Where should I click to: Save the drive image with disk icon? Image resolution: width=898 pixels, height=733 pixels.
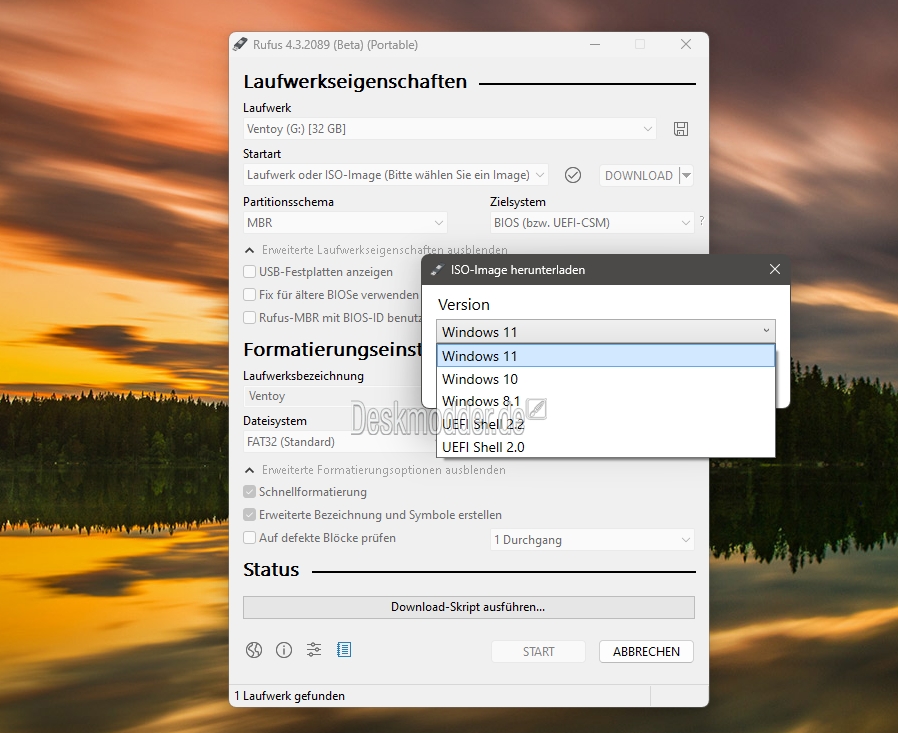[x=680, y=129]
